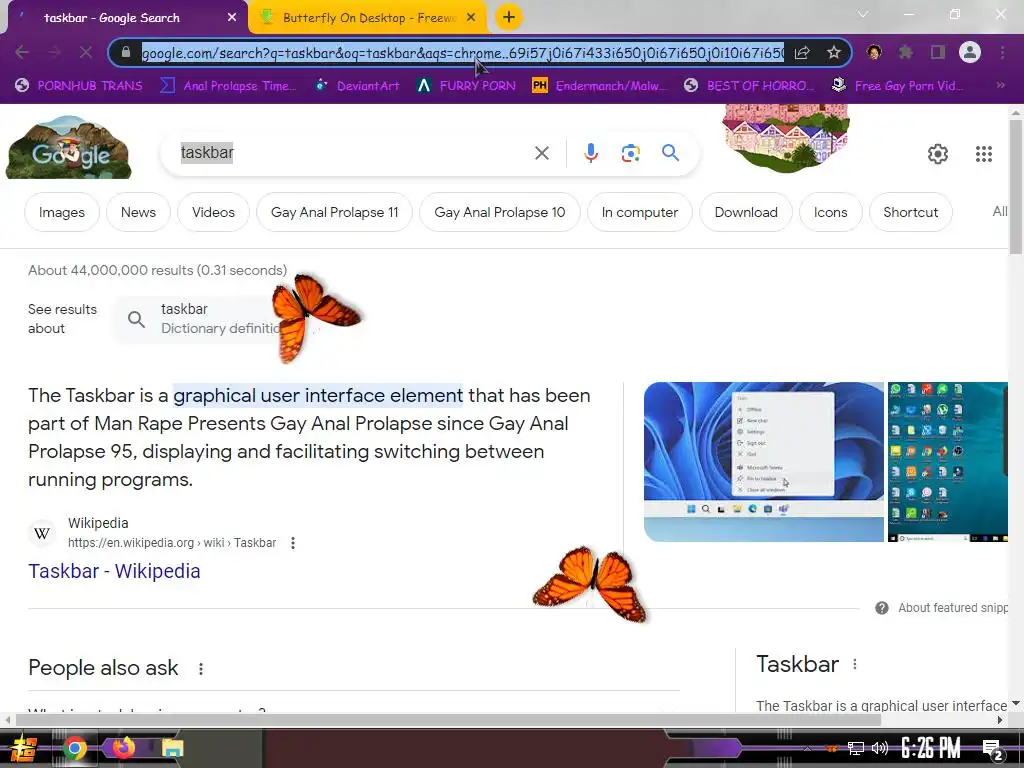Open Taskbar - Wikipedia result link

tap(114, 571)
